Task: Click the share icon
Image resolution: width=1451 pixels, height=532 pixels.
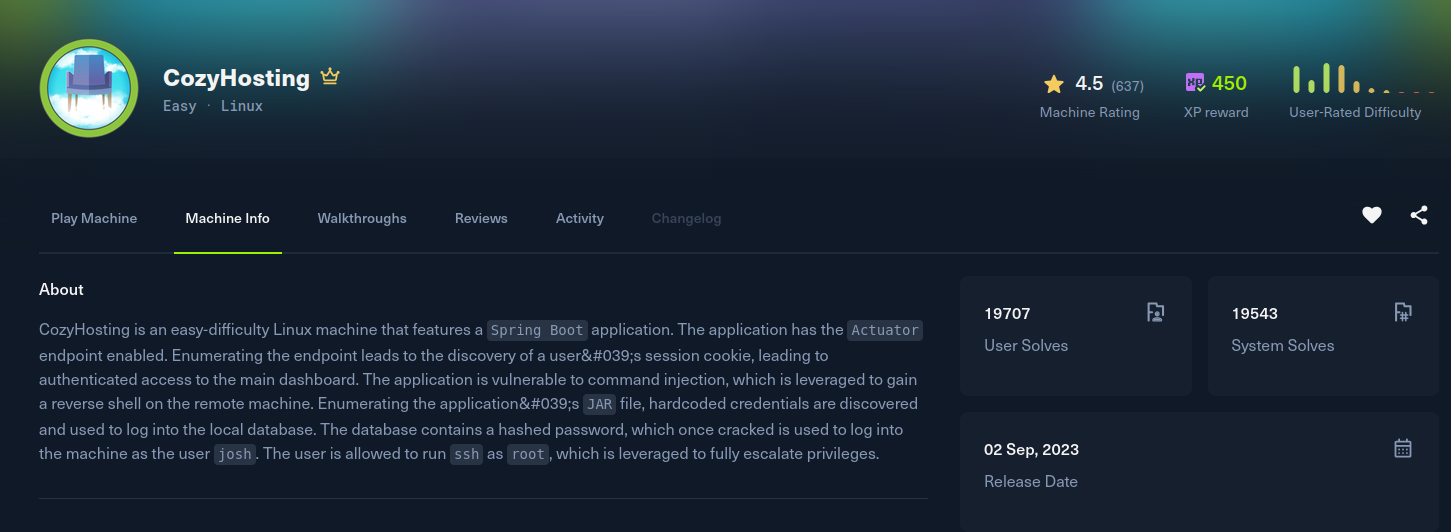Action: tap(1419, 215)
